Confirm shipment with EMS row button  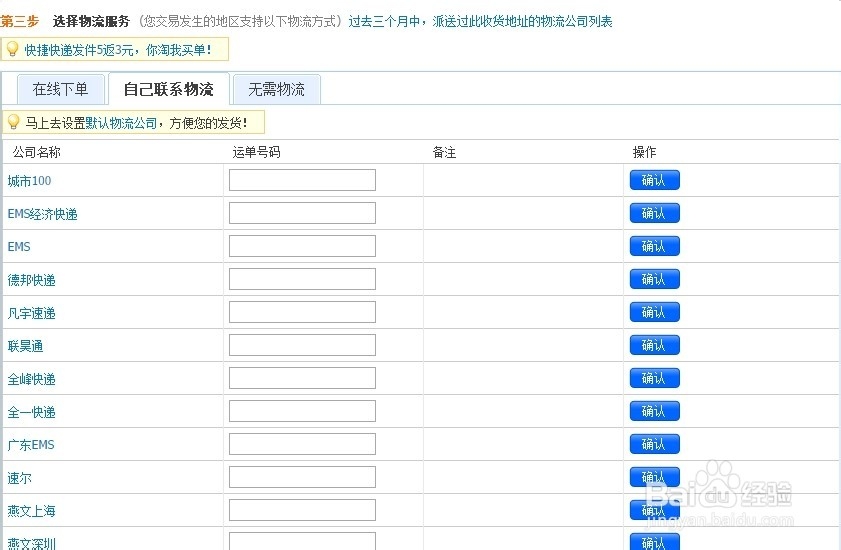654,246
